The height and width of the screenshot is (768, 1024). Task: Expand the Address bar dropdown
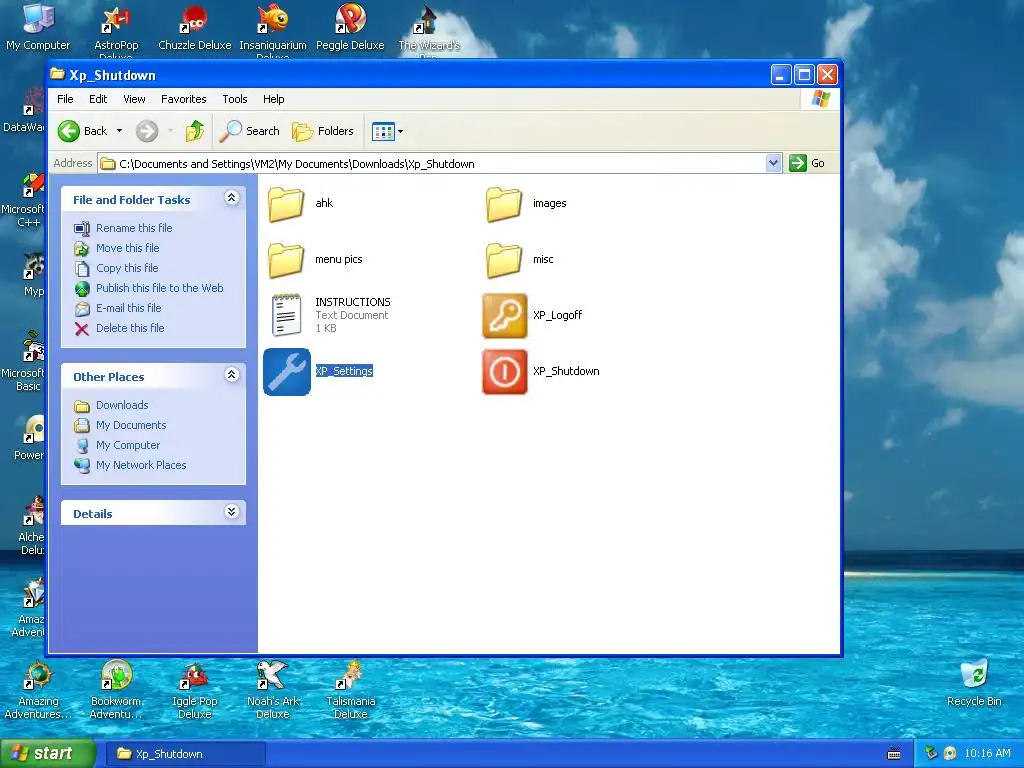[x=773, y=163]
